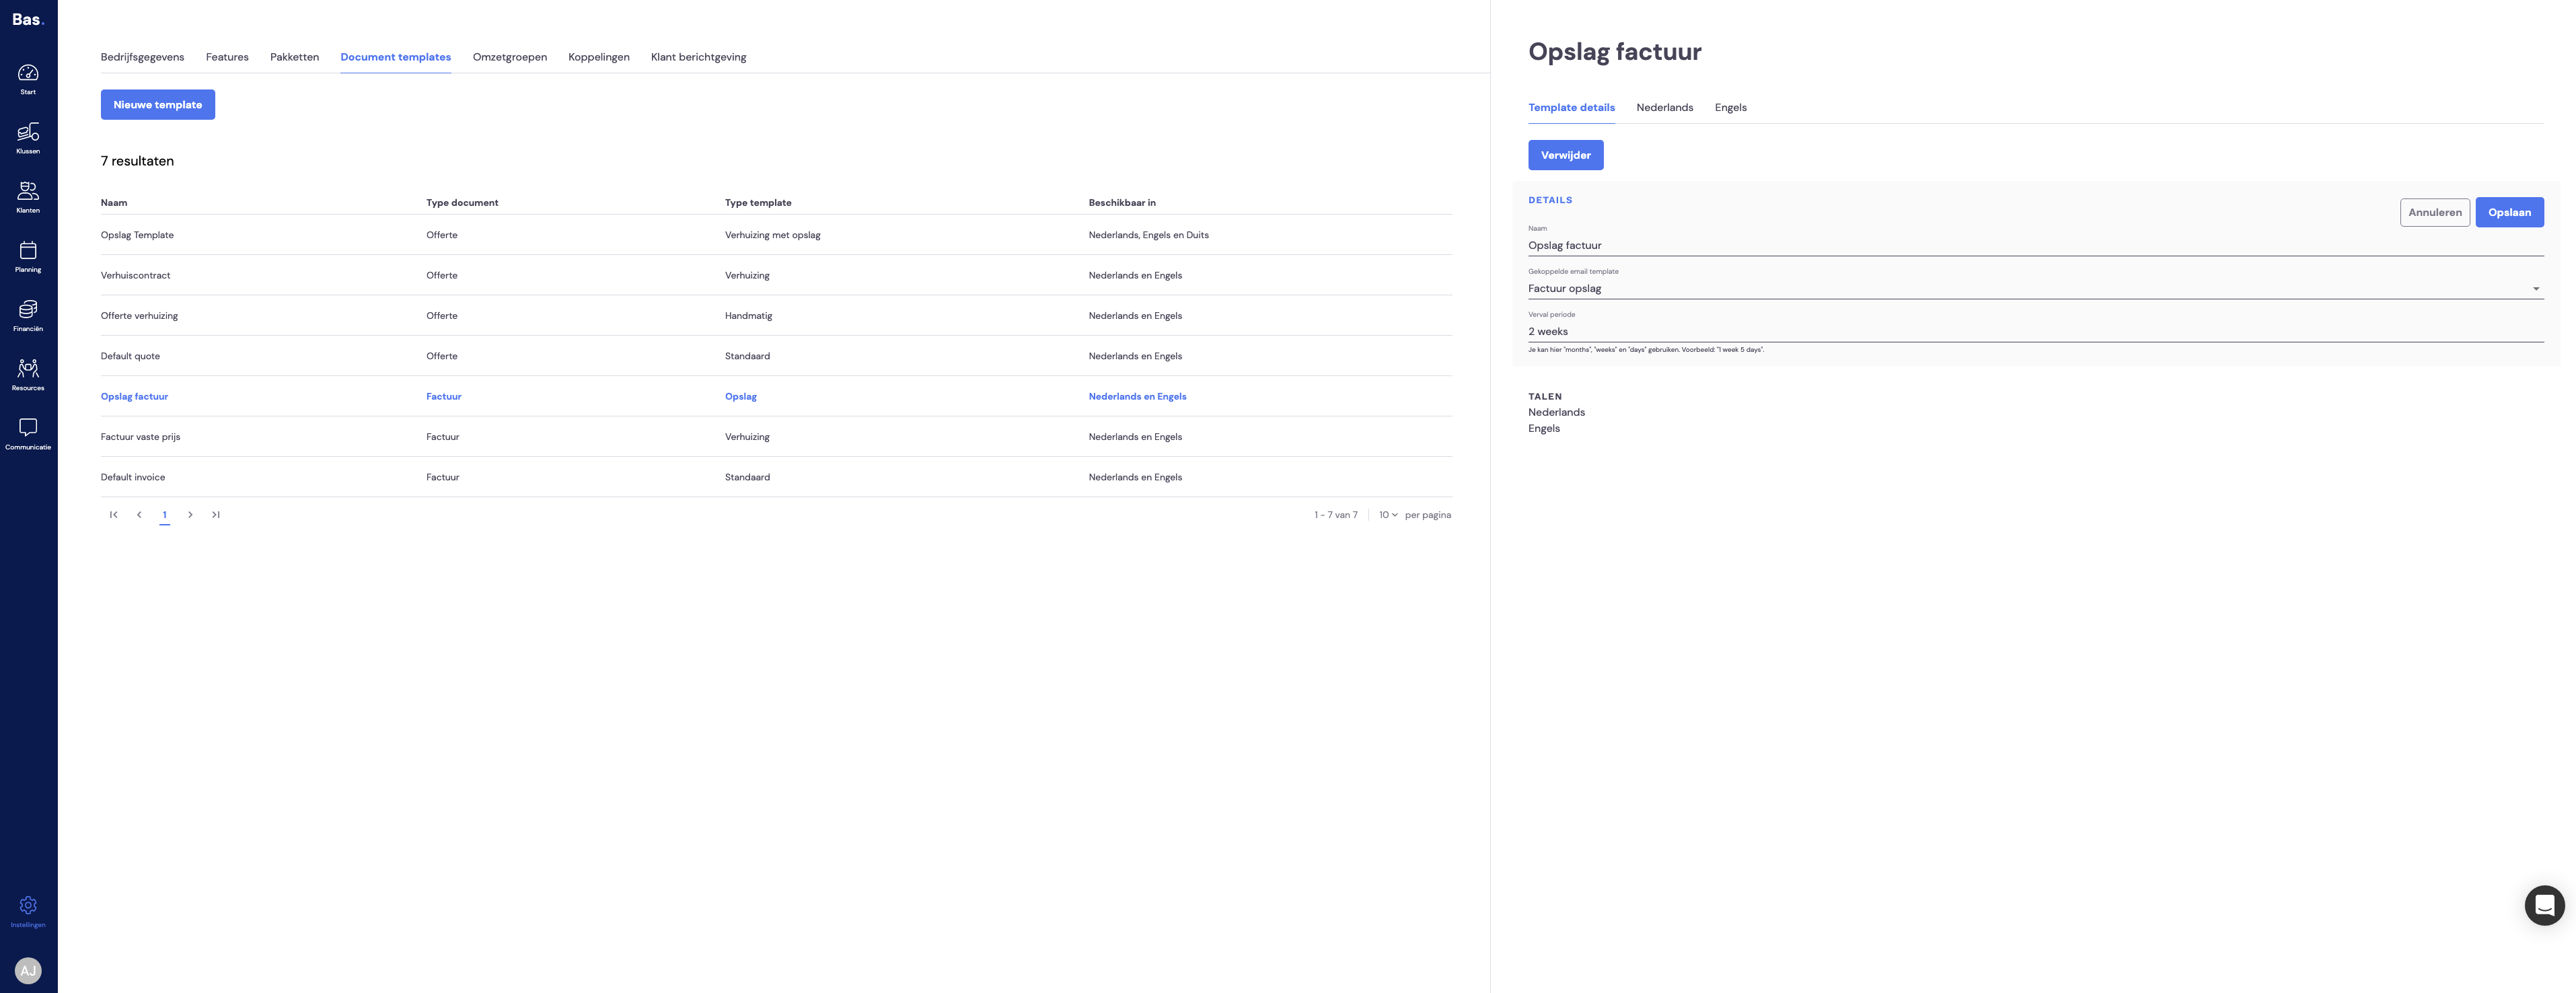Open the Nederlands template tab
Image resolution: width=2576 pixels, height=993 pixels.
(1664, 108)
